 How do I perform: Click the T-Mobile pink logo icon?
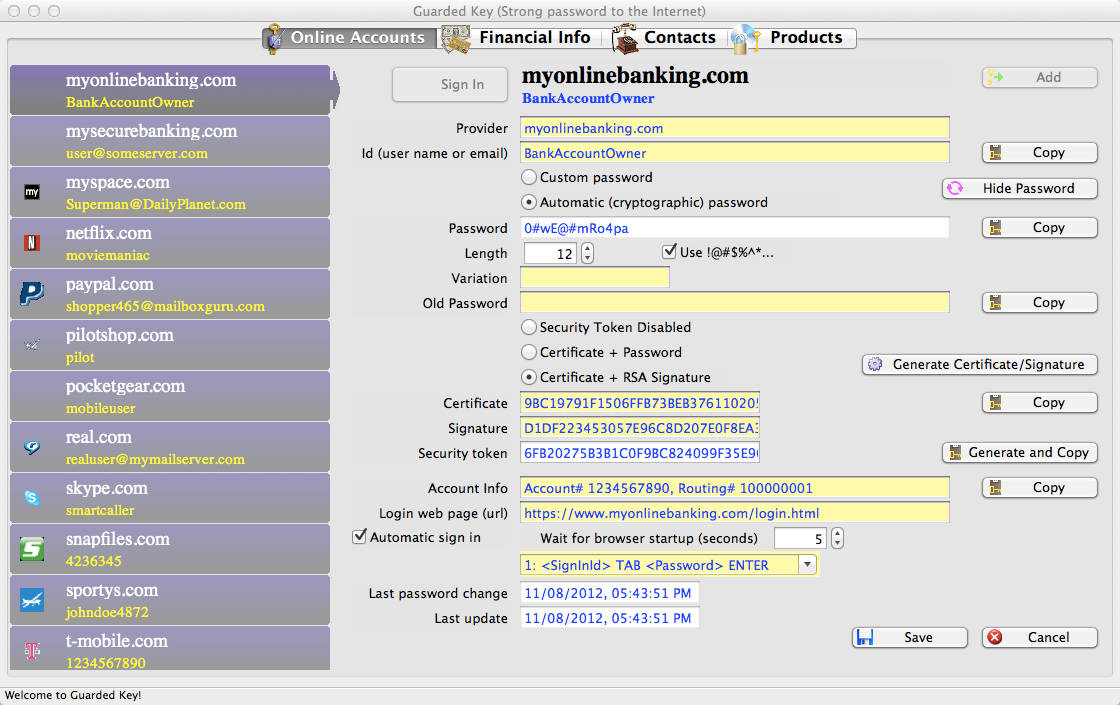tap(32, 651)
